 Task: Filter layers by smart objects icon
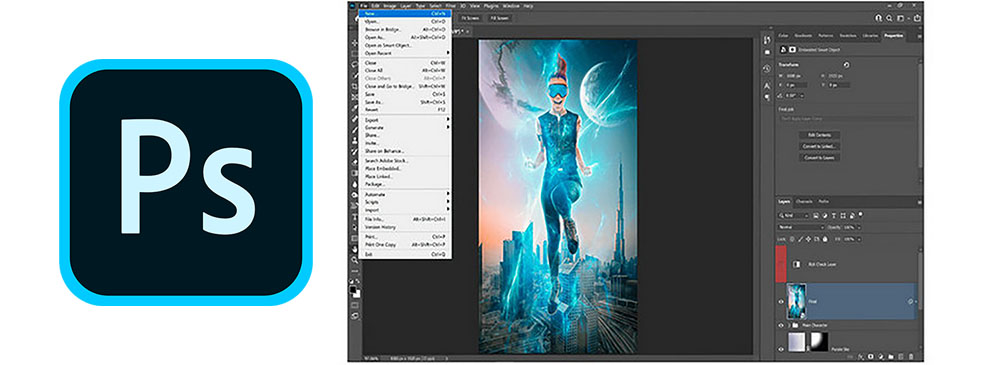[852, 216]
